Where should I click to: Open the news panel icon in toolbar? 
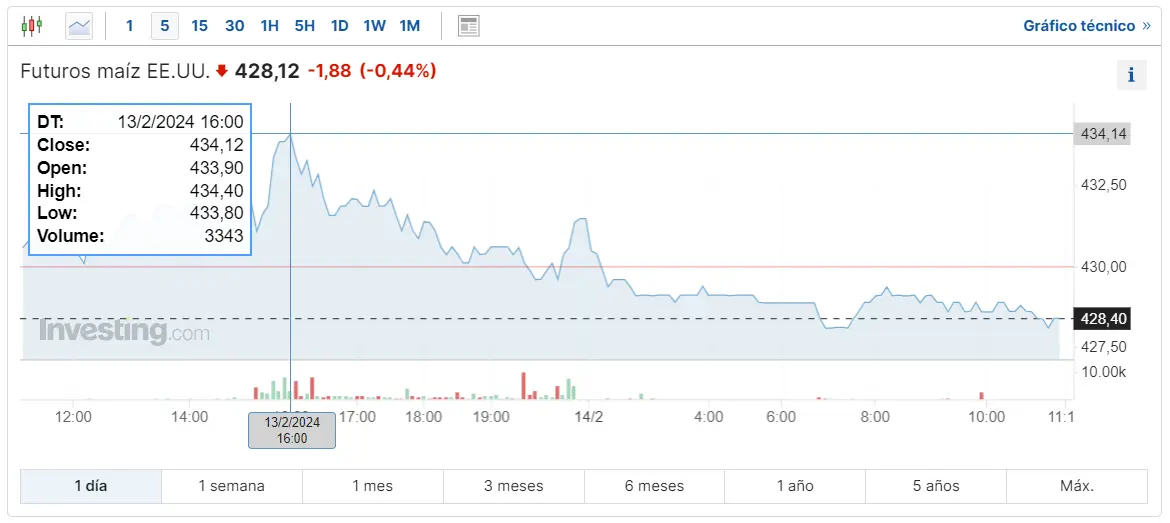click(x=468, y=26)
